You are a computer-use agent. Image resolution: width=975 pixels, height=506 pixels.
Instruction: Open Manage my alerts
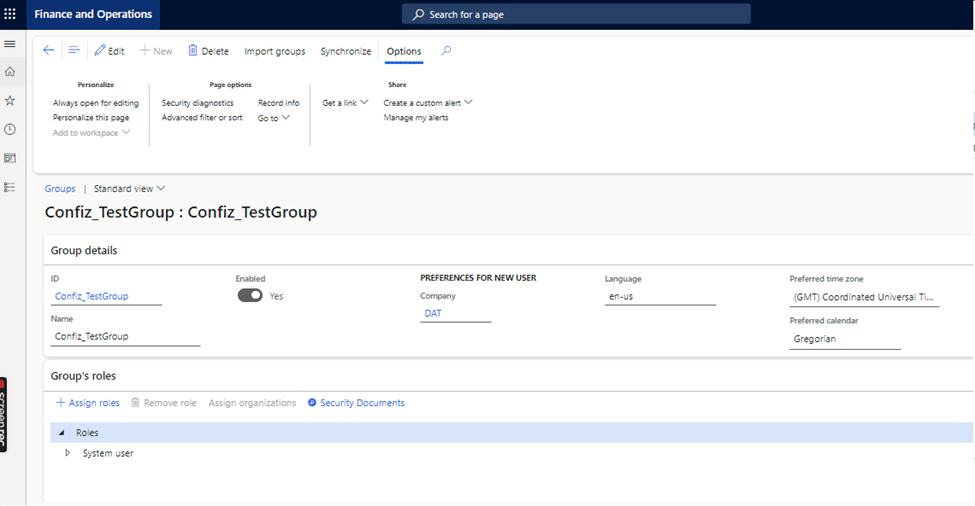(416, 117)
